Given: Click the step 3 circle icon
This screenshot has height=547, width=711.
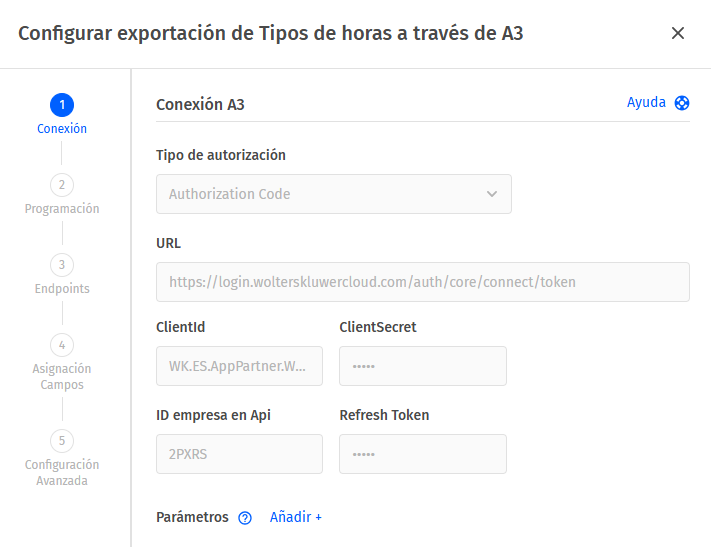Looking at the screenshot, I should click(x=61, y=265).
